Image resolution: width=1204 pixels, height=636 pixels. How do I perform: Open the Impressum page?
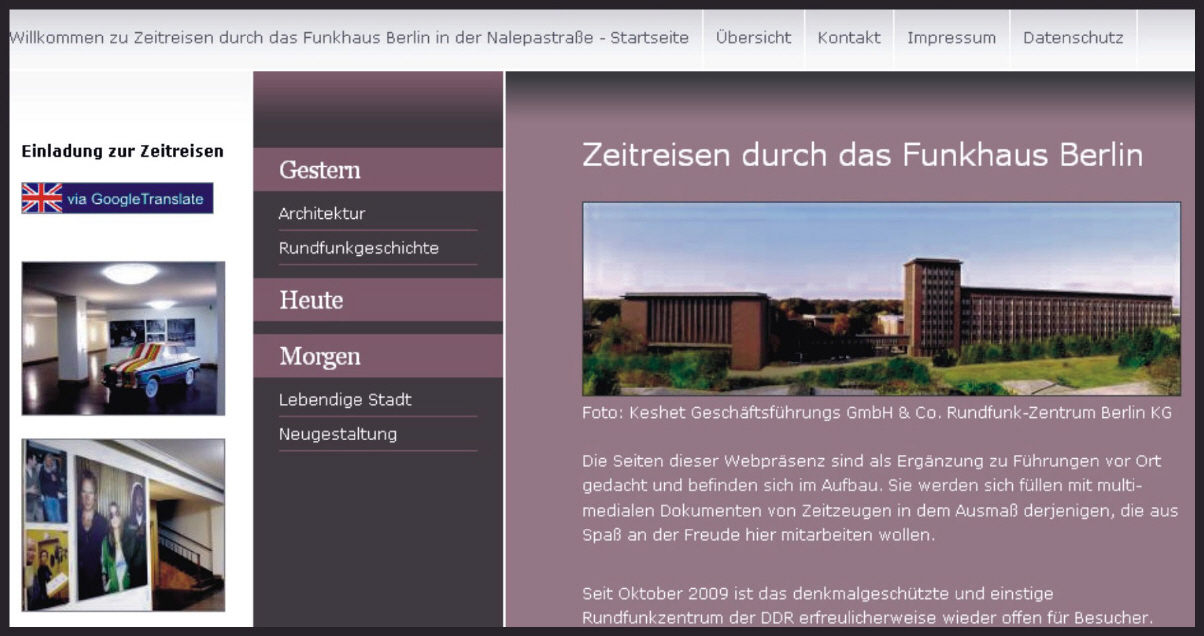point(951,38)
